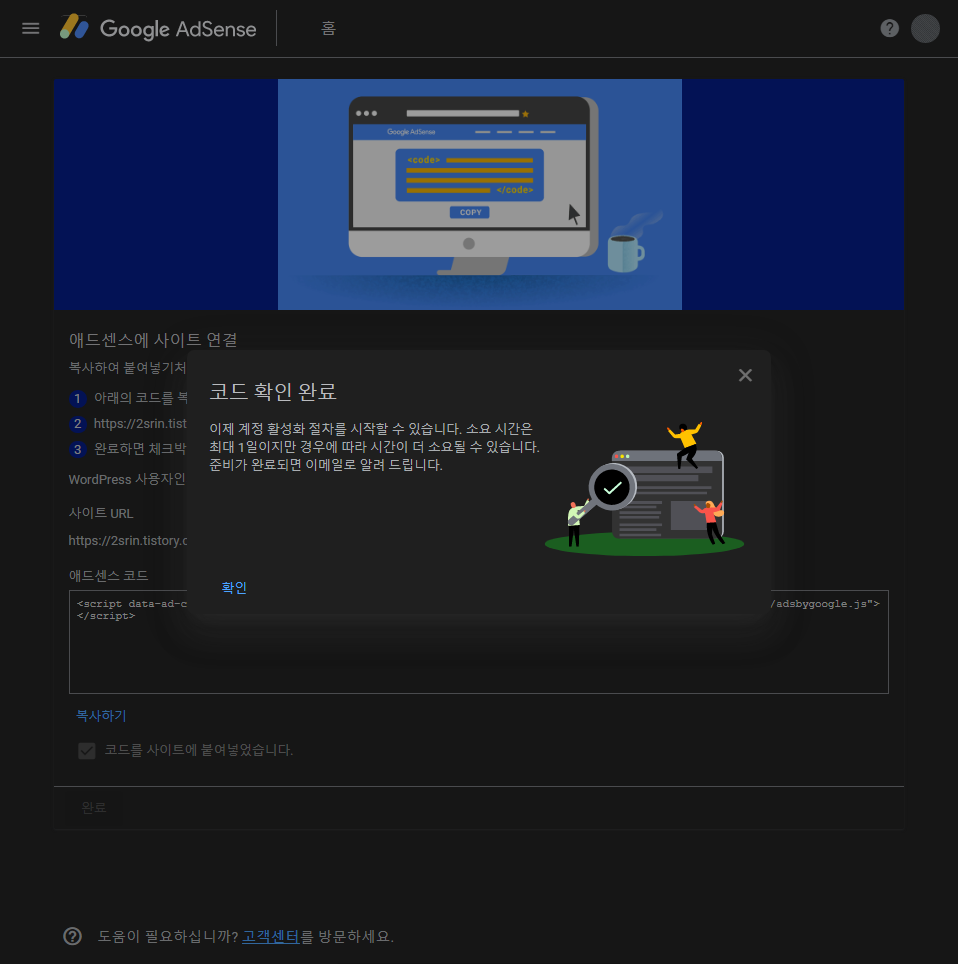
Task: Click the help circle icon in footer
Action: [73, 936]
